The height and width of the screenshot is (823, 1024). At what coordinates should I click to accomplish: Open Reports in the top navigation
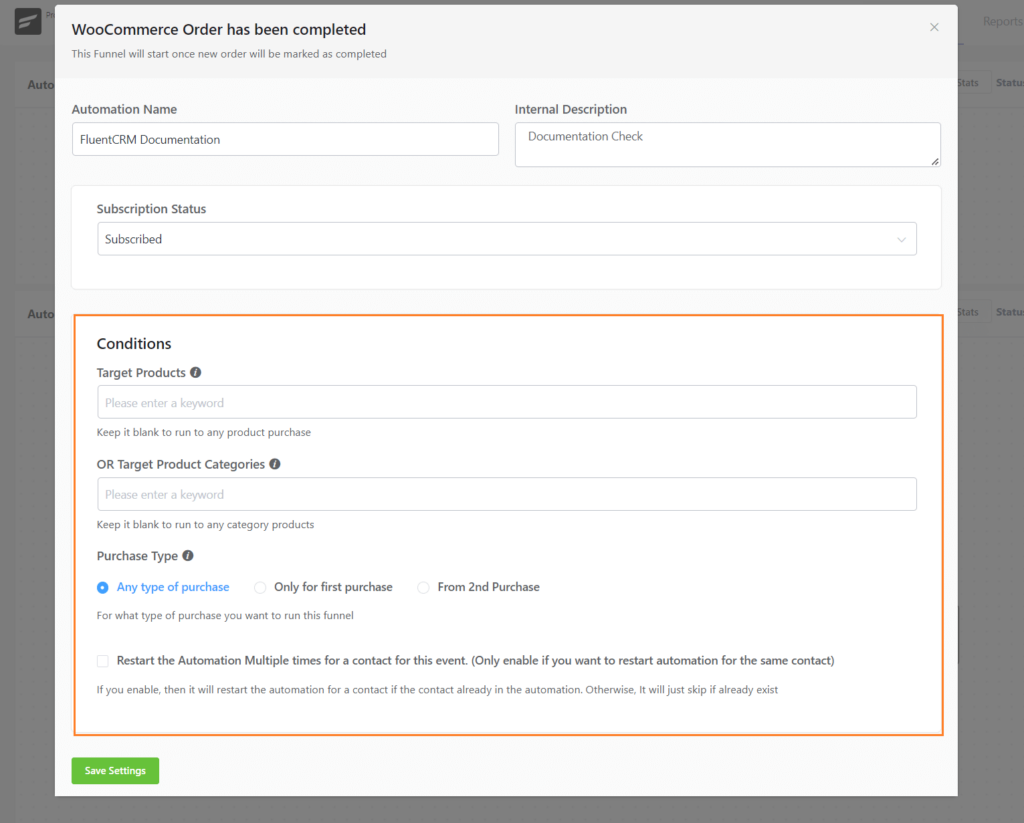(1003, 21)
